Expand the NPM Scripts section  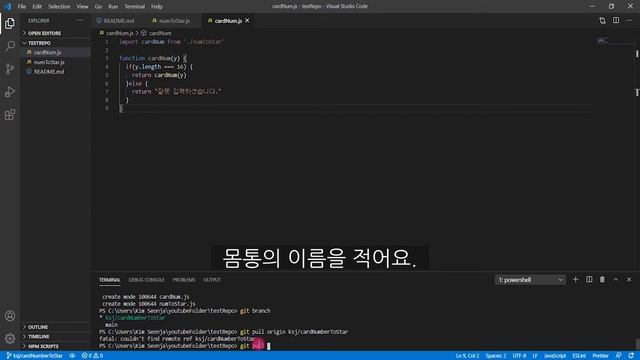[43, 346]
